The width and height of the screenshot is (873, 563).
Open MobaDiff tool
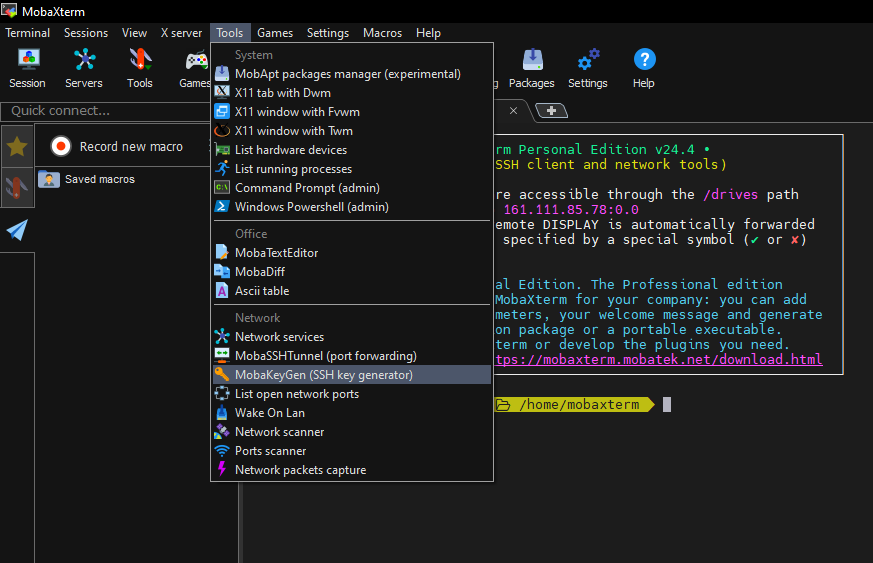(352, 272)
